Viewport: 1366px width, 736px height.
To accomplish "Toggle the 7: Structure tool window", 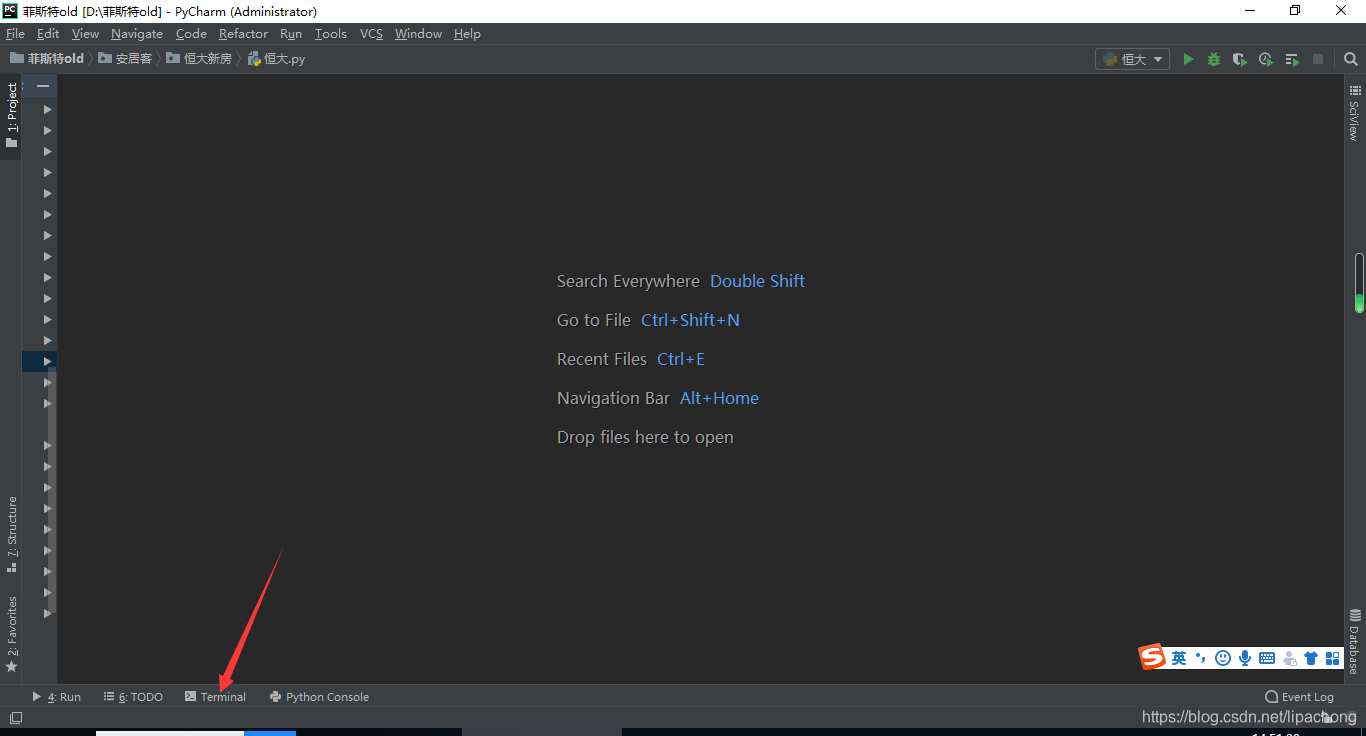I will tap(11, 534).
